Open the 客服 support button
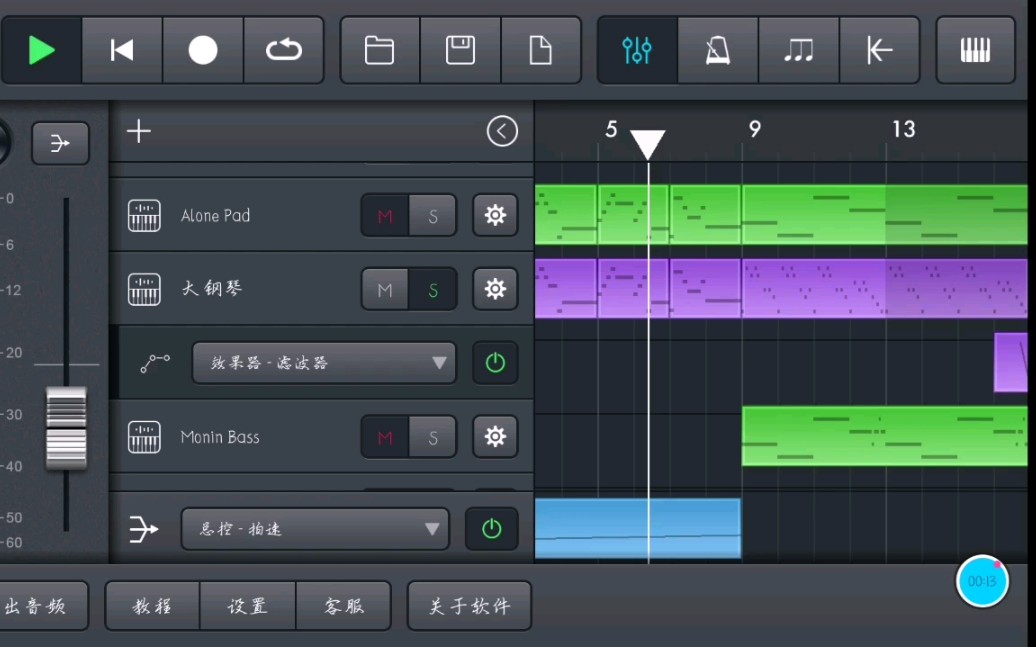 (344, 606)
